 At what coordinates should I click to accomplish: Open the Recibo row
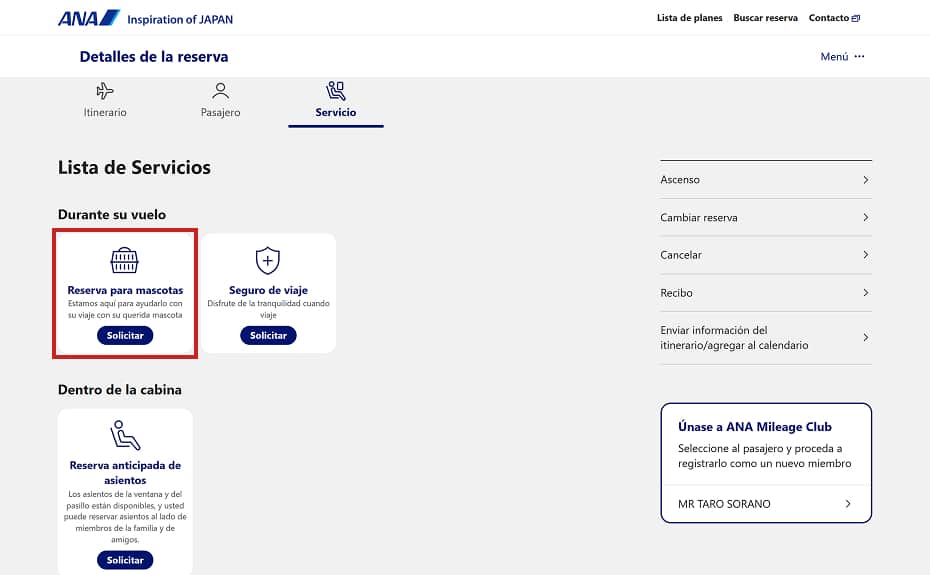765,293
